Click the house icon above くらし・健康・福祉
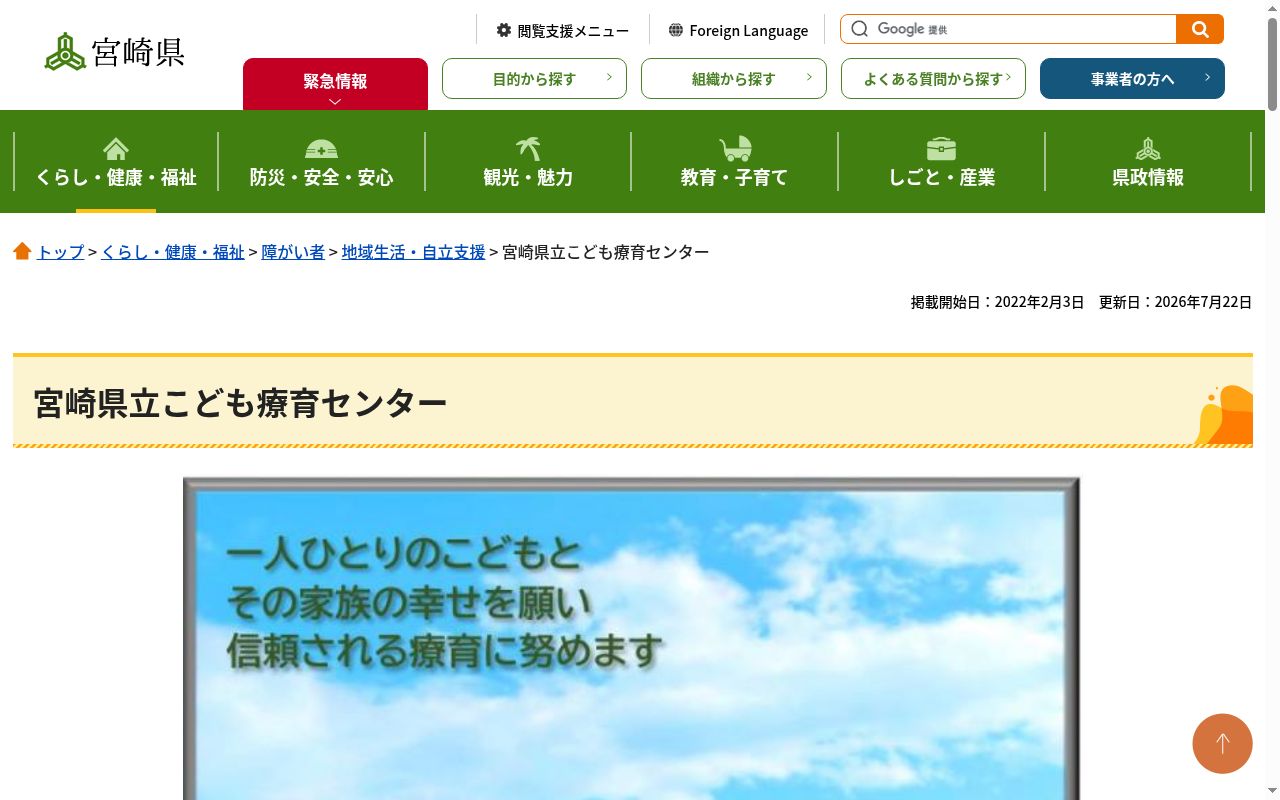 click(x=116, y=149)
